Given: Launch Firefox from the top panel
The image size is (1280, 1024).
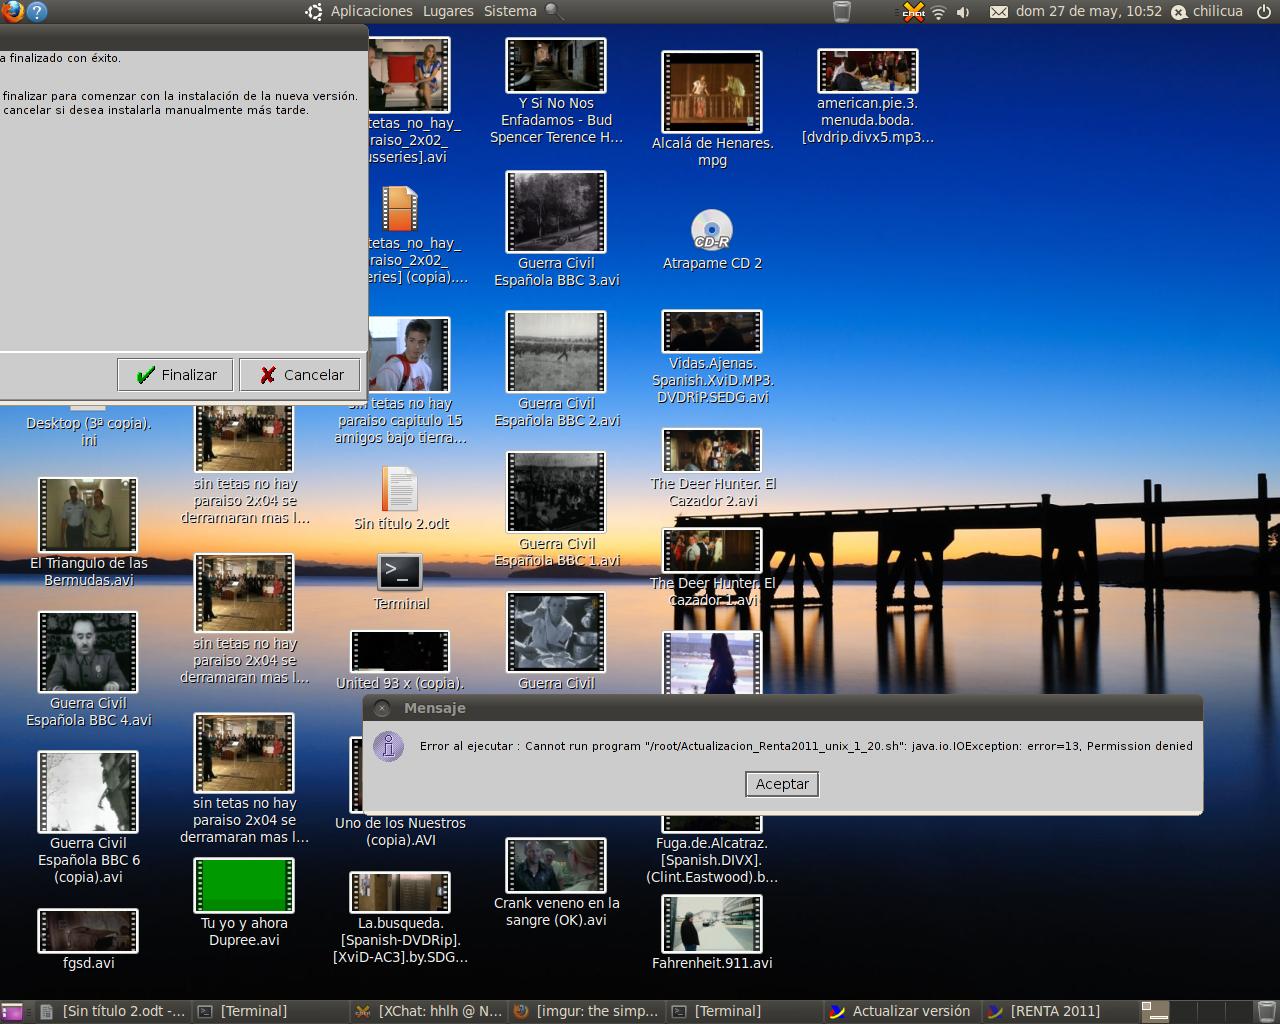Looking at the screenshot, I should point(12,11).
